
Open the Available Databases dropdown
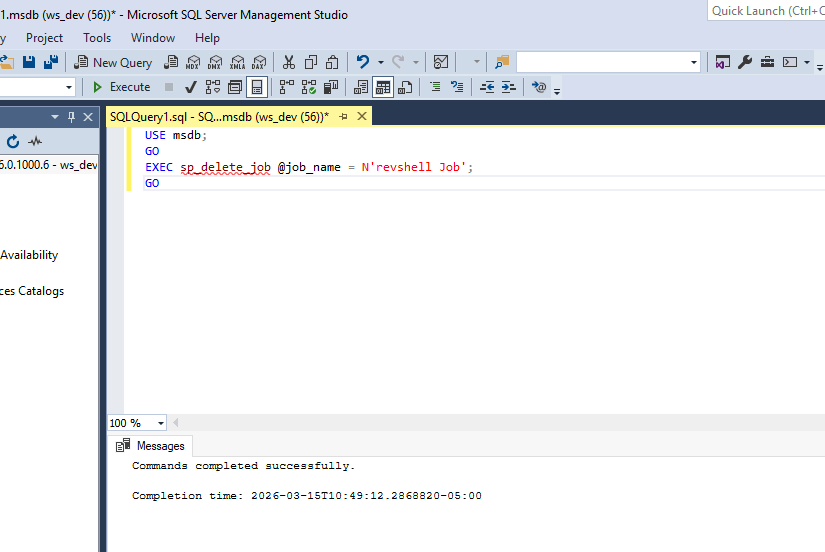tap(68, 87)
